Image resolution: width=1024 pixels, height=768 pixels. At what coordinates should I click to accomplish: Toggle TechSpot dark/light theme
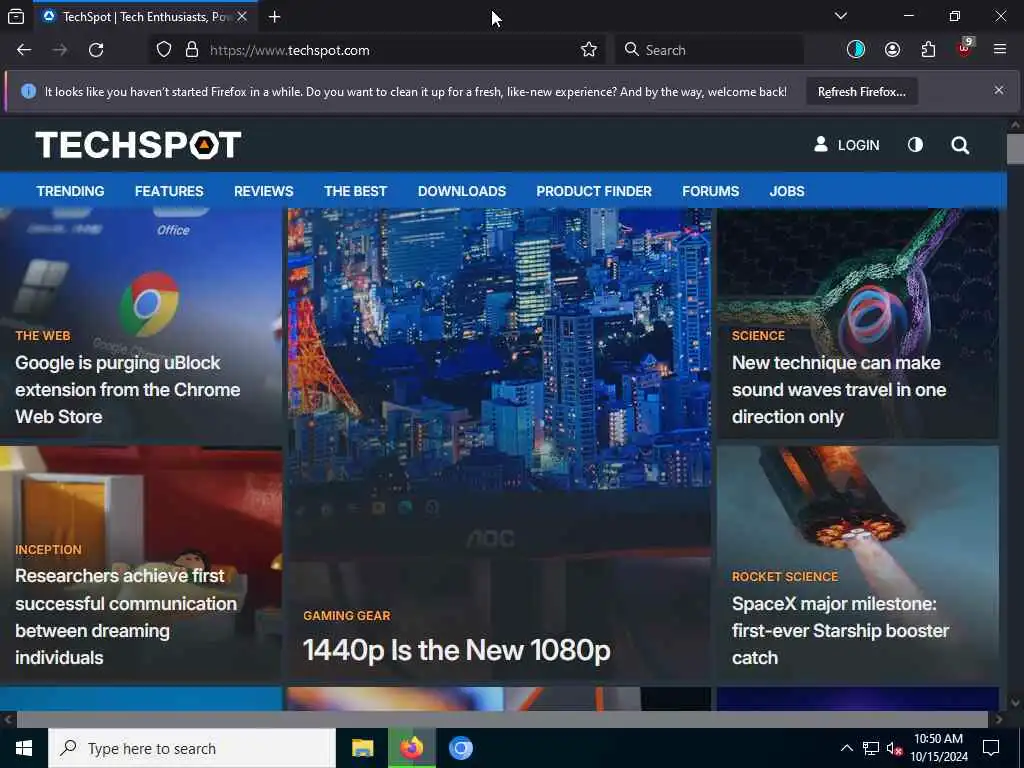click(x=916, y=144)
